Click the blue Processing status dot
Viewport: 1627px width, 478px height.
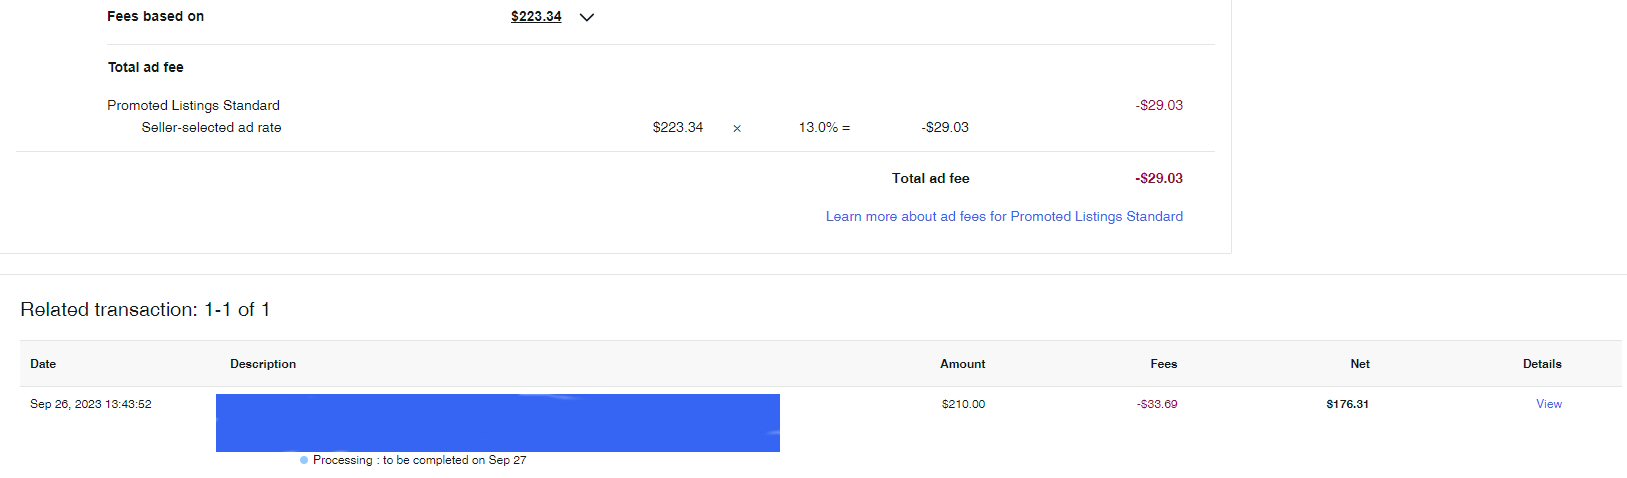coord(304,460)
